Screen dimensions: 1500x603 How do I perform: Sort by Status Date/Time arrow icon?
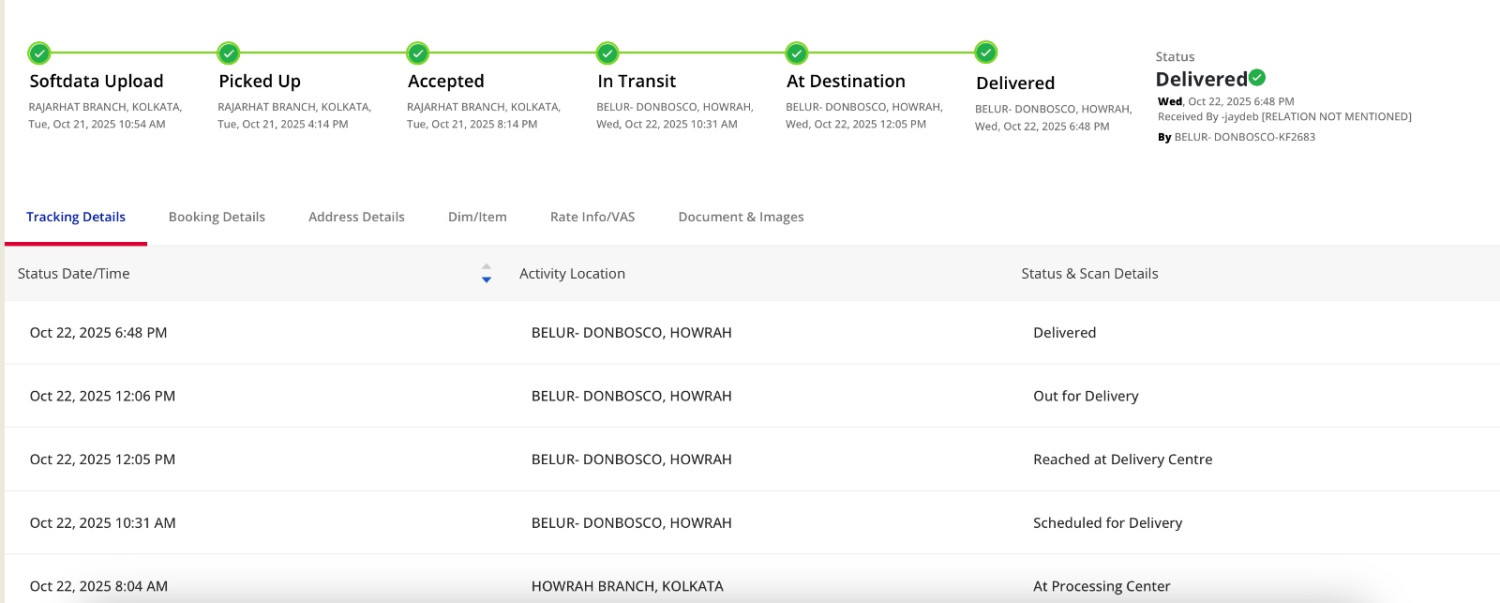coord(486,273)
